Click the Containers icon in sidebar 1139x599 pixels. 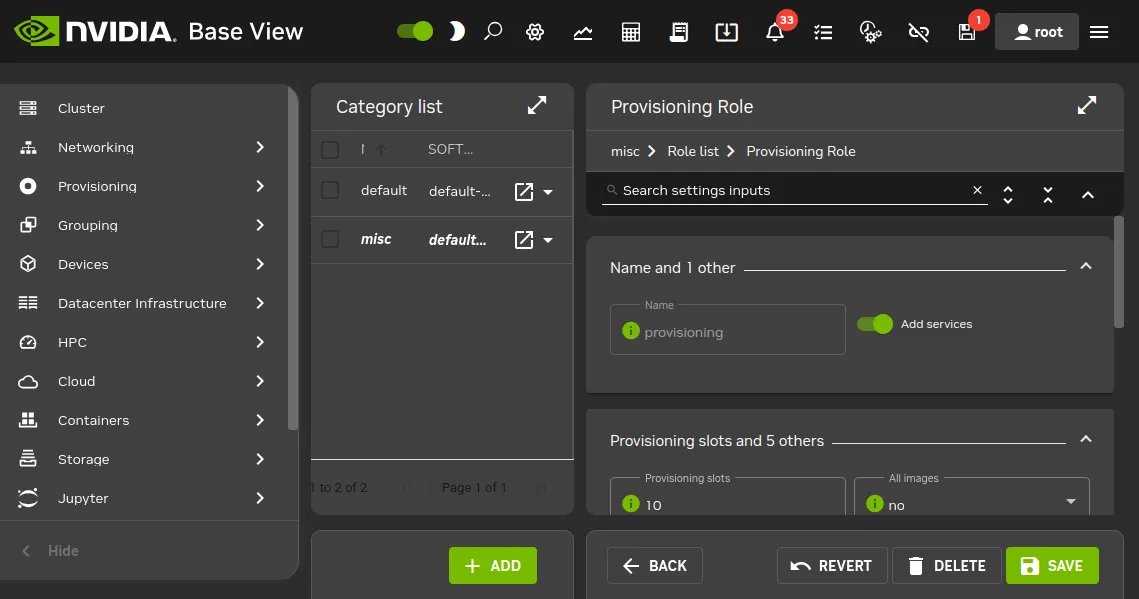(x=28, y=420)
